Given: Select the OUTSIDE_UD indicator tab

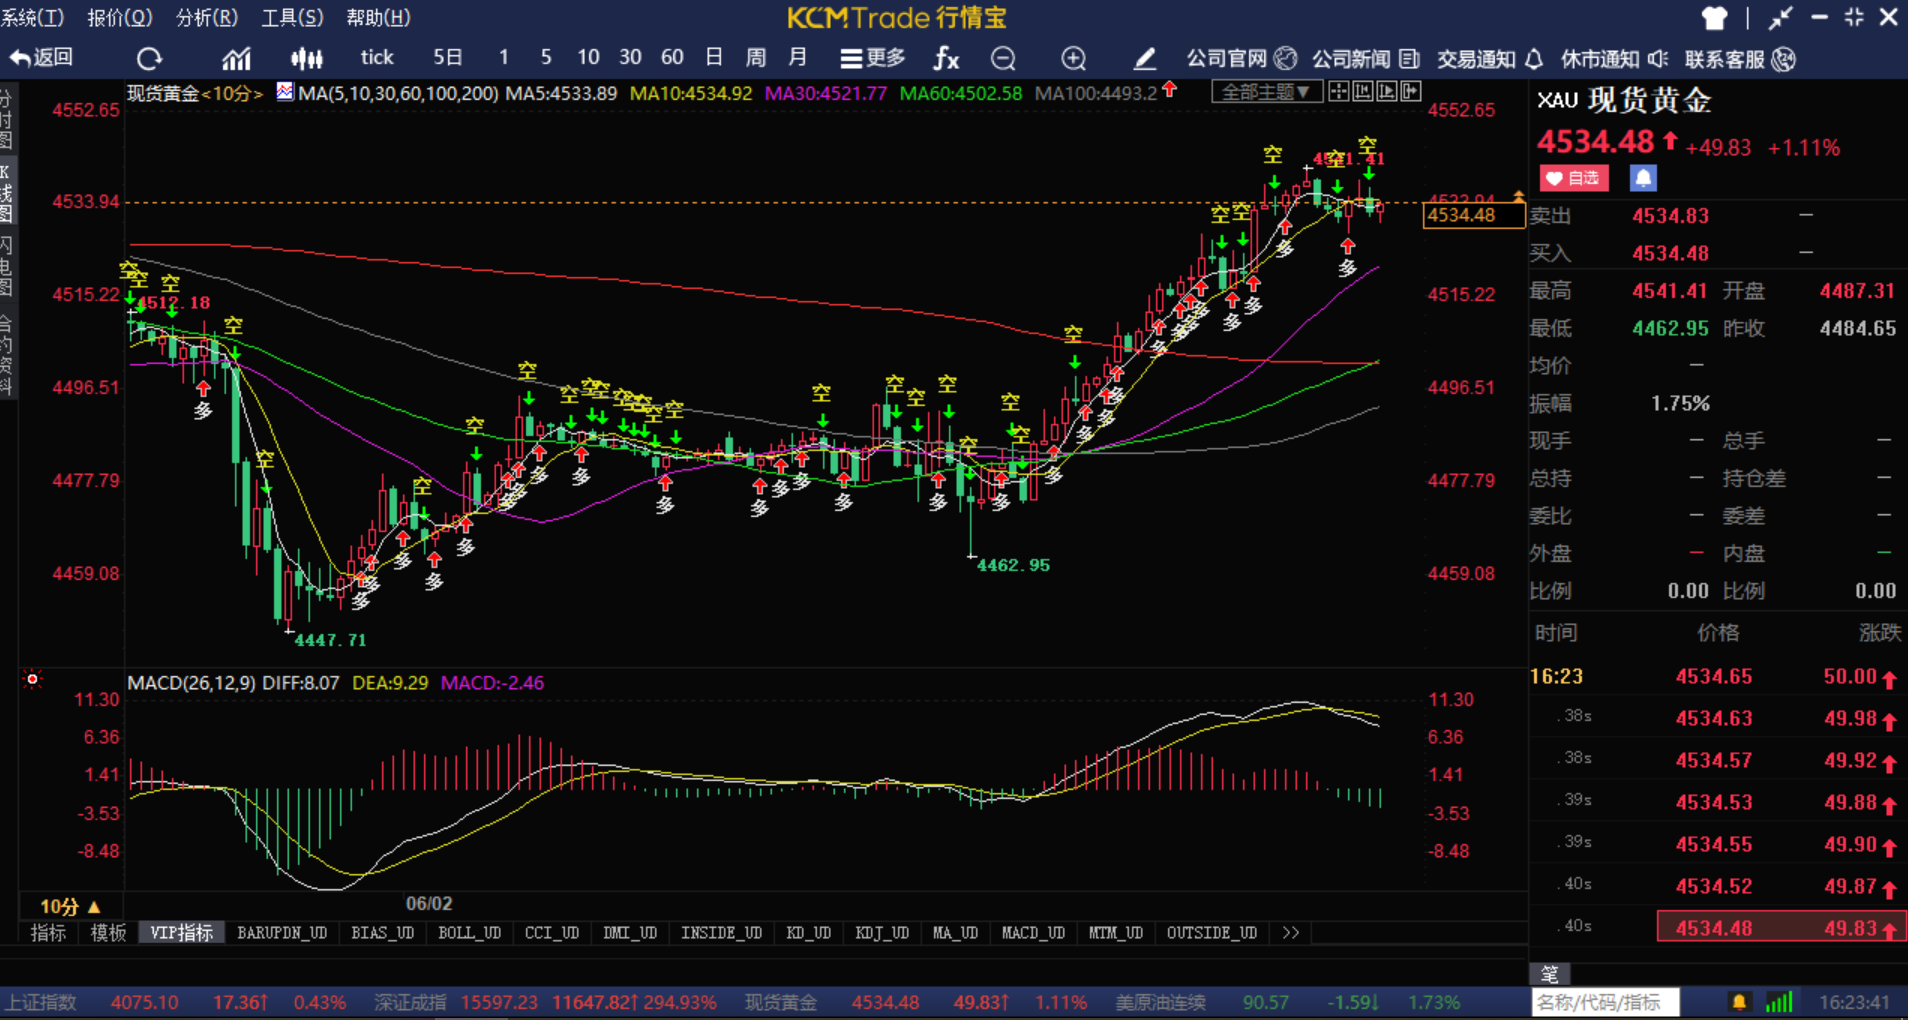Looking at the screenshot, I should click(x=1212, y=933).
